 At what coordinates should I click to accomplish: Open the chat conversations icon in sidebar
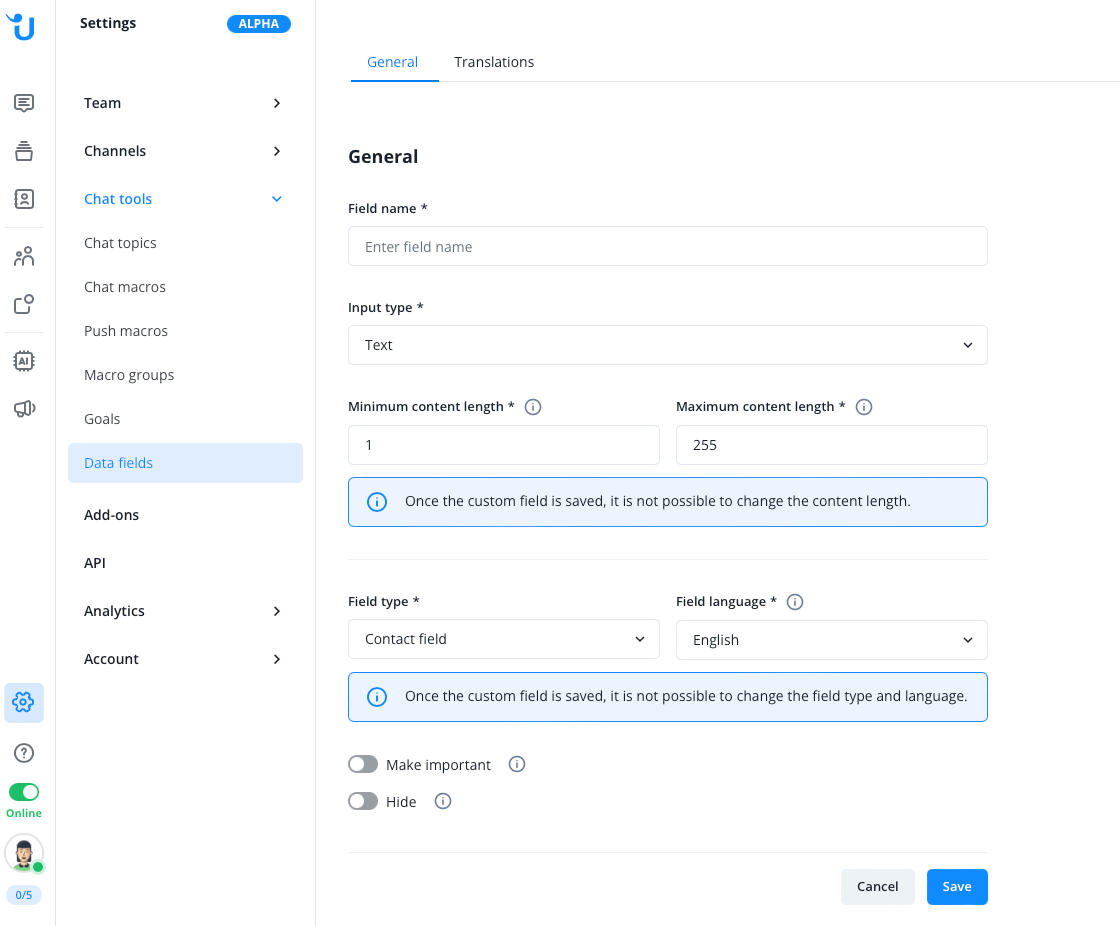[x=24, y=103]
